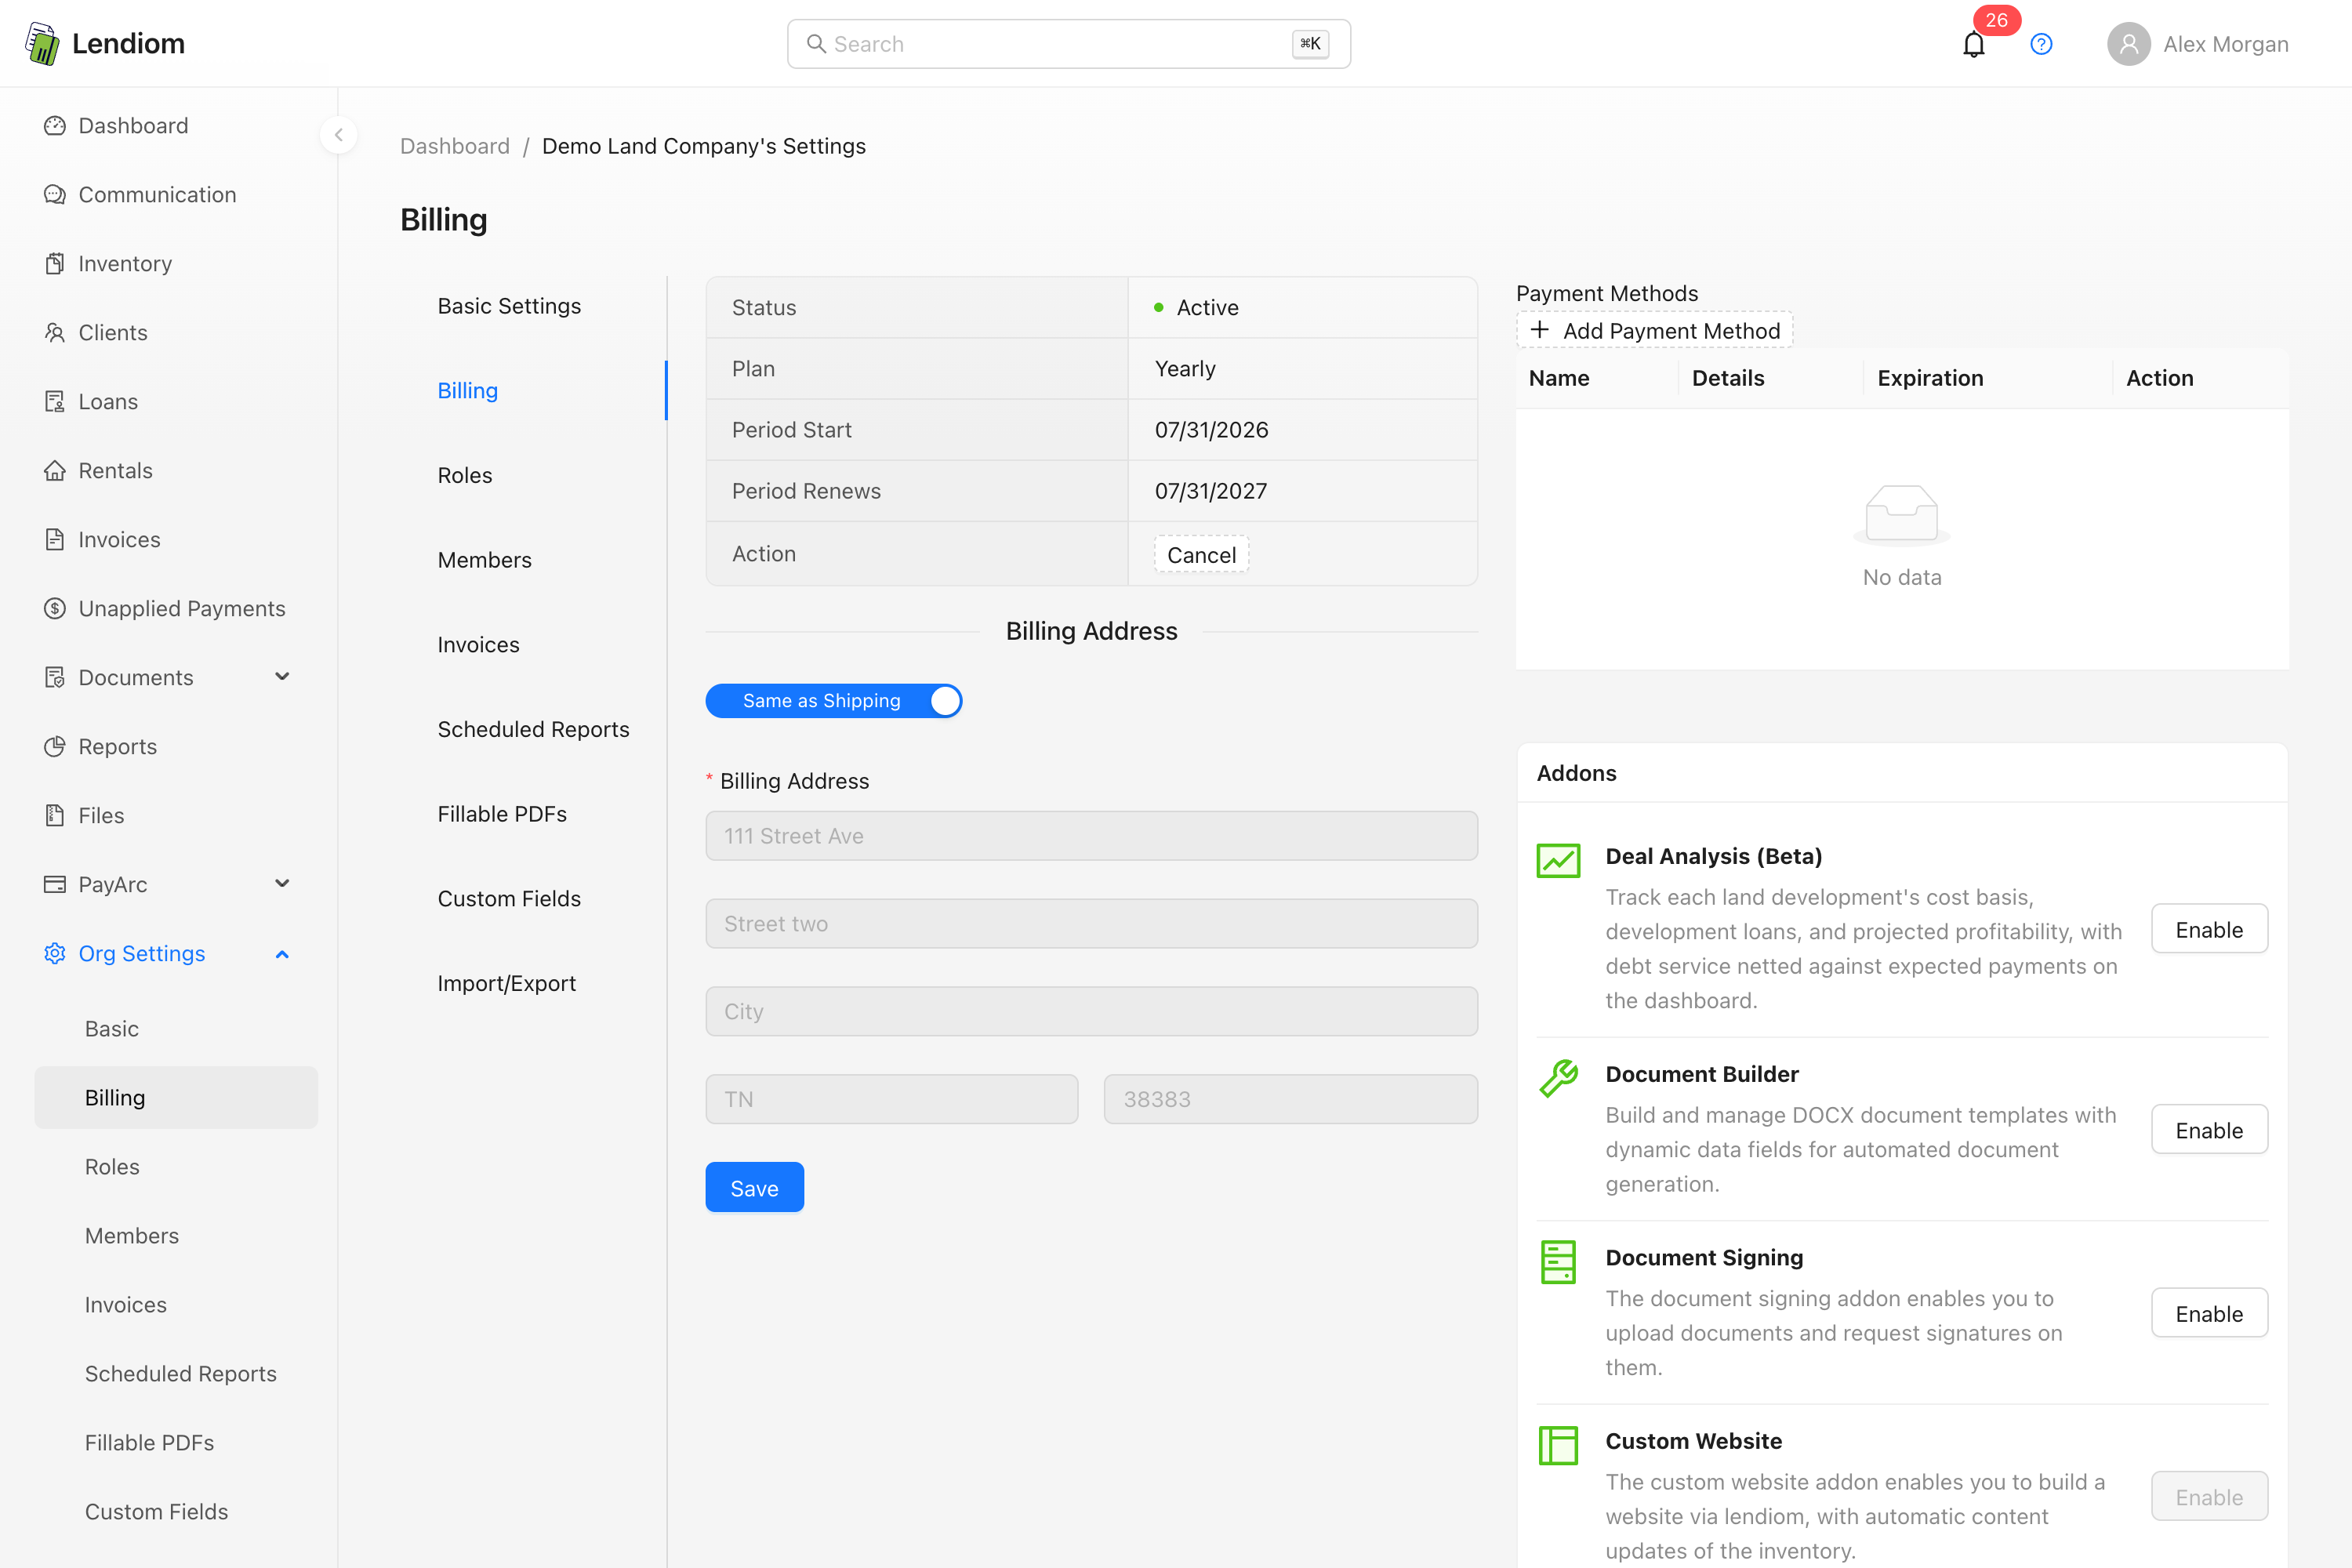
Task: Click the Search field
Action: click(1069, 44)
